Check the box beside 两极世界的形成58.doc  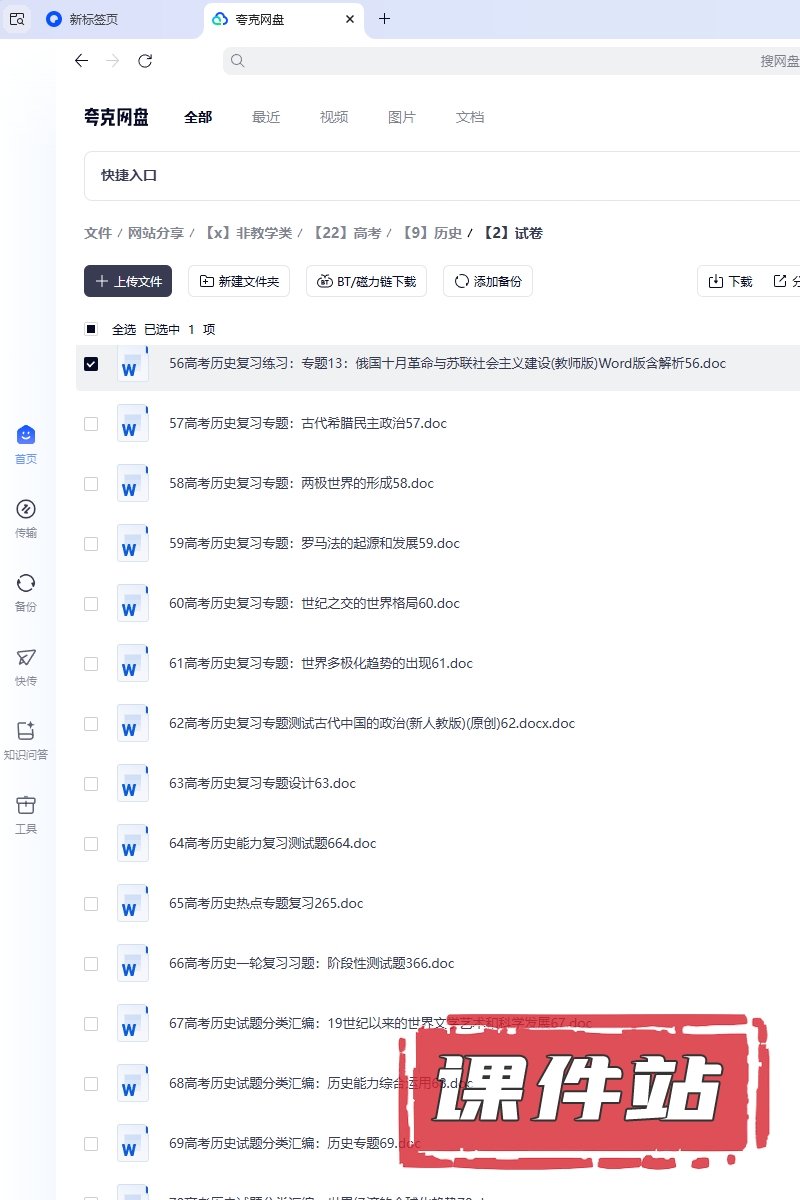click(91, 484)
